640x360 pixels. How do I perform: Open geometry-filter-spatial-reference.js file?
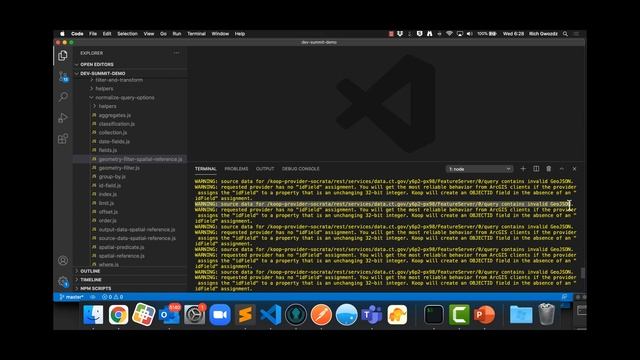coord(140,159)
